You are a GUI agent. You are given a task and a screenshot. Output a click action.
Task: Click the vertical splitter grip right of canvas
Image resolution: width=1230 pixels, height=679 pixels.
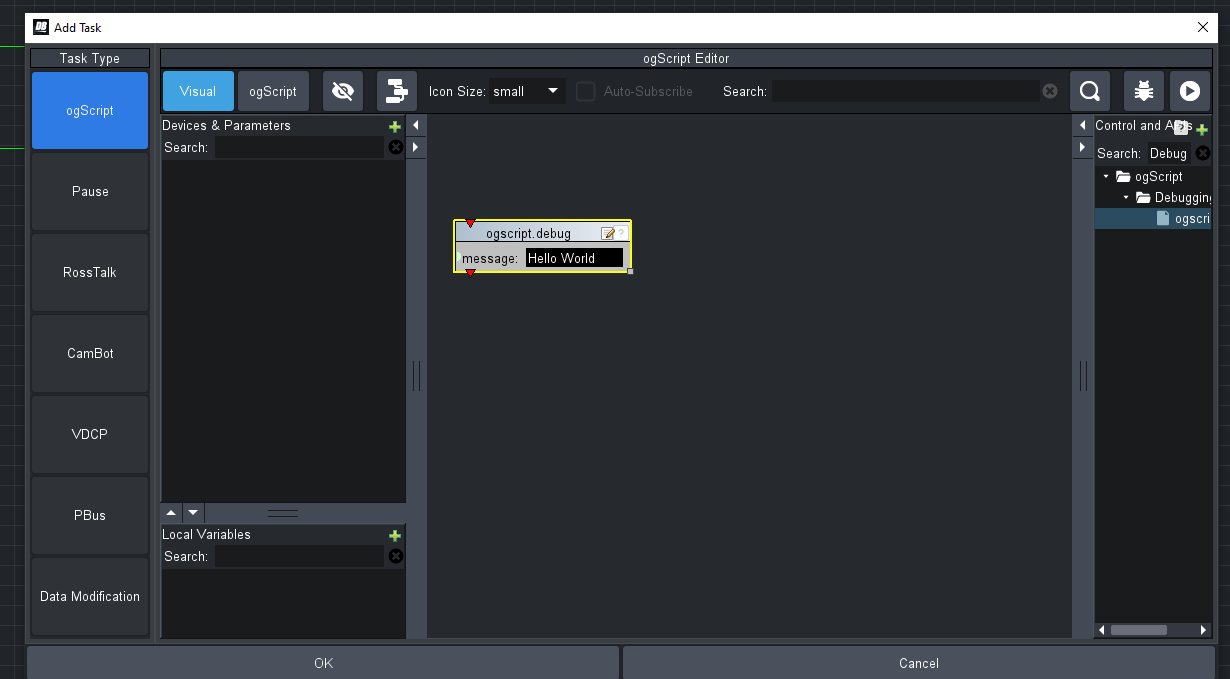(x=1082, y=376)
